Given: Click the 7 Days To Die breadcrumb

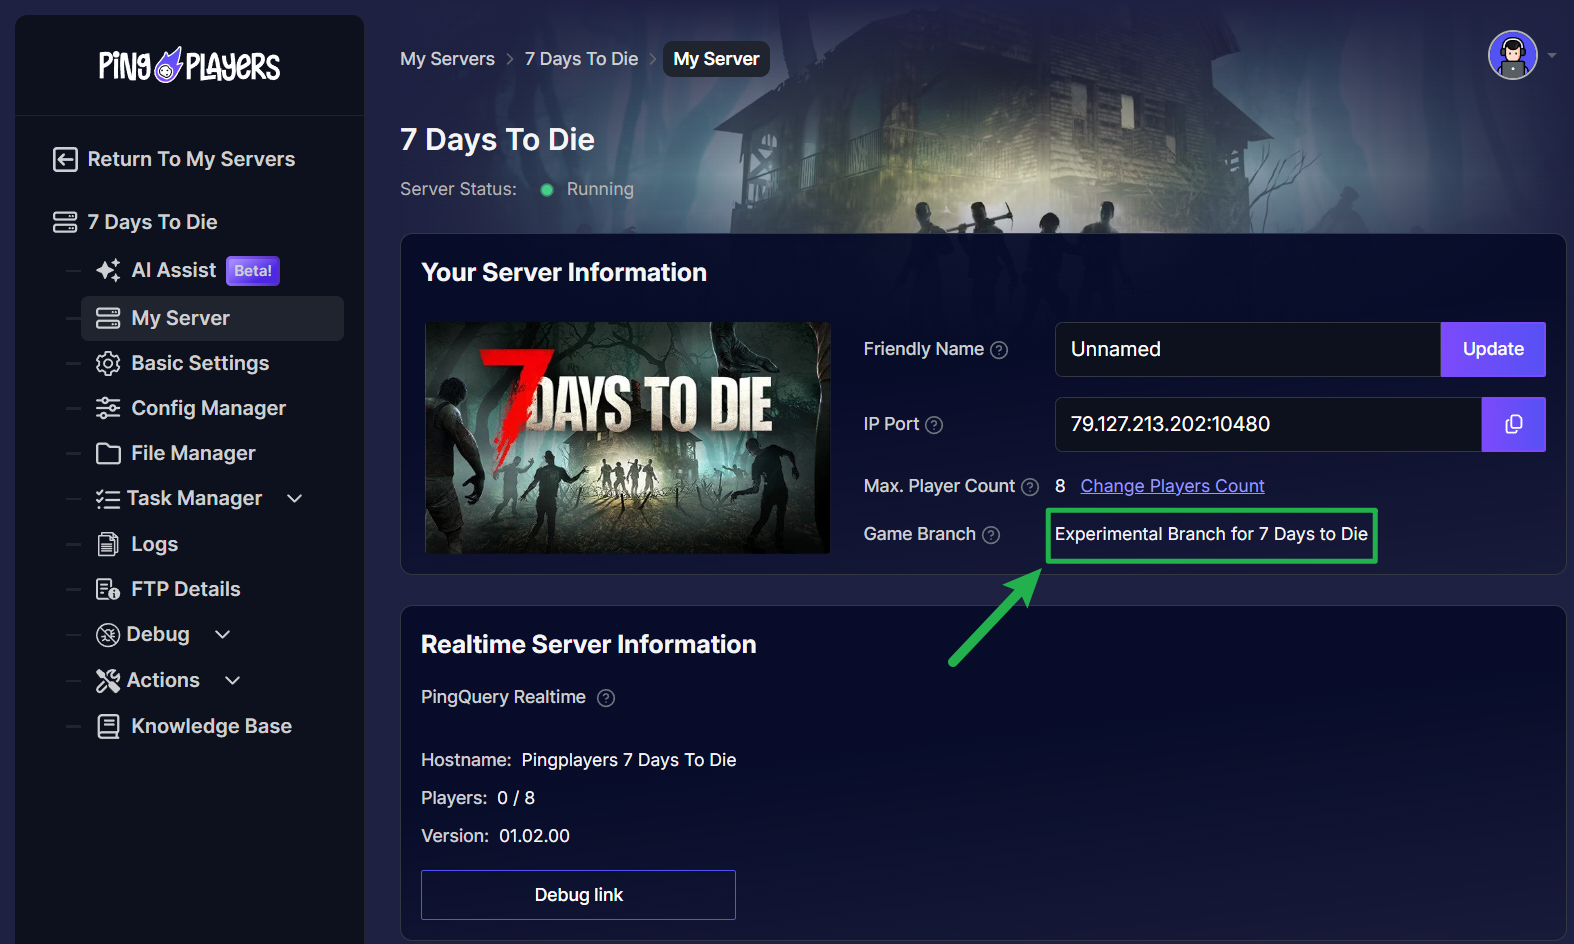Looking at the screenshot, I should point(581,59).
